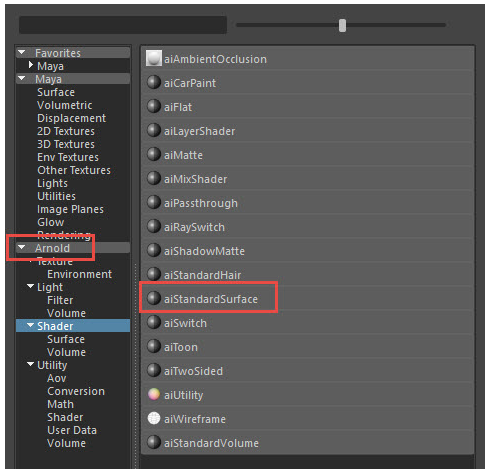Click the aiUtility colorful sphere icon

154,394
